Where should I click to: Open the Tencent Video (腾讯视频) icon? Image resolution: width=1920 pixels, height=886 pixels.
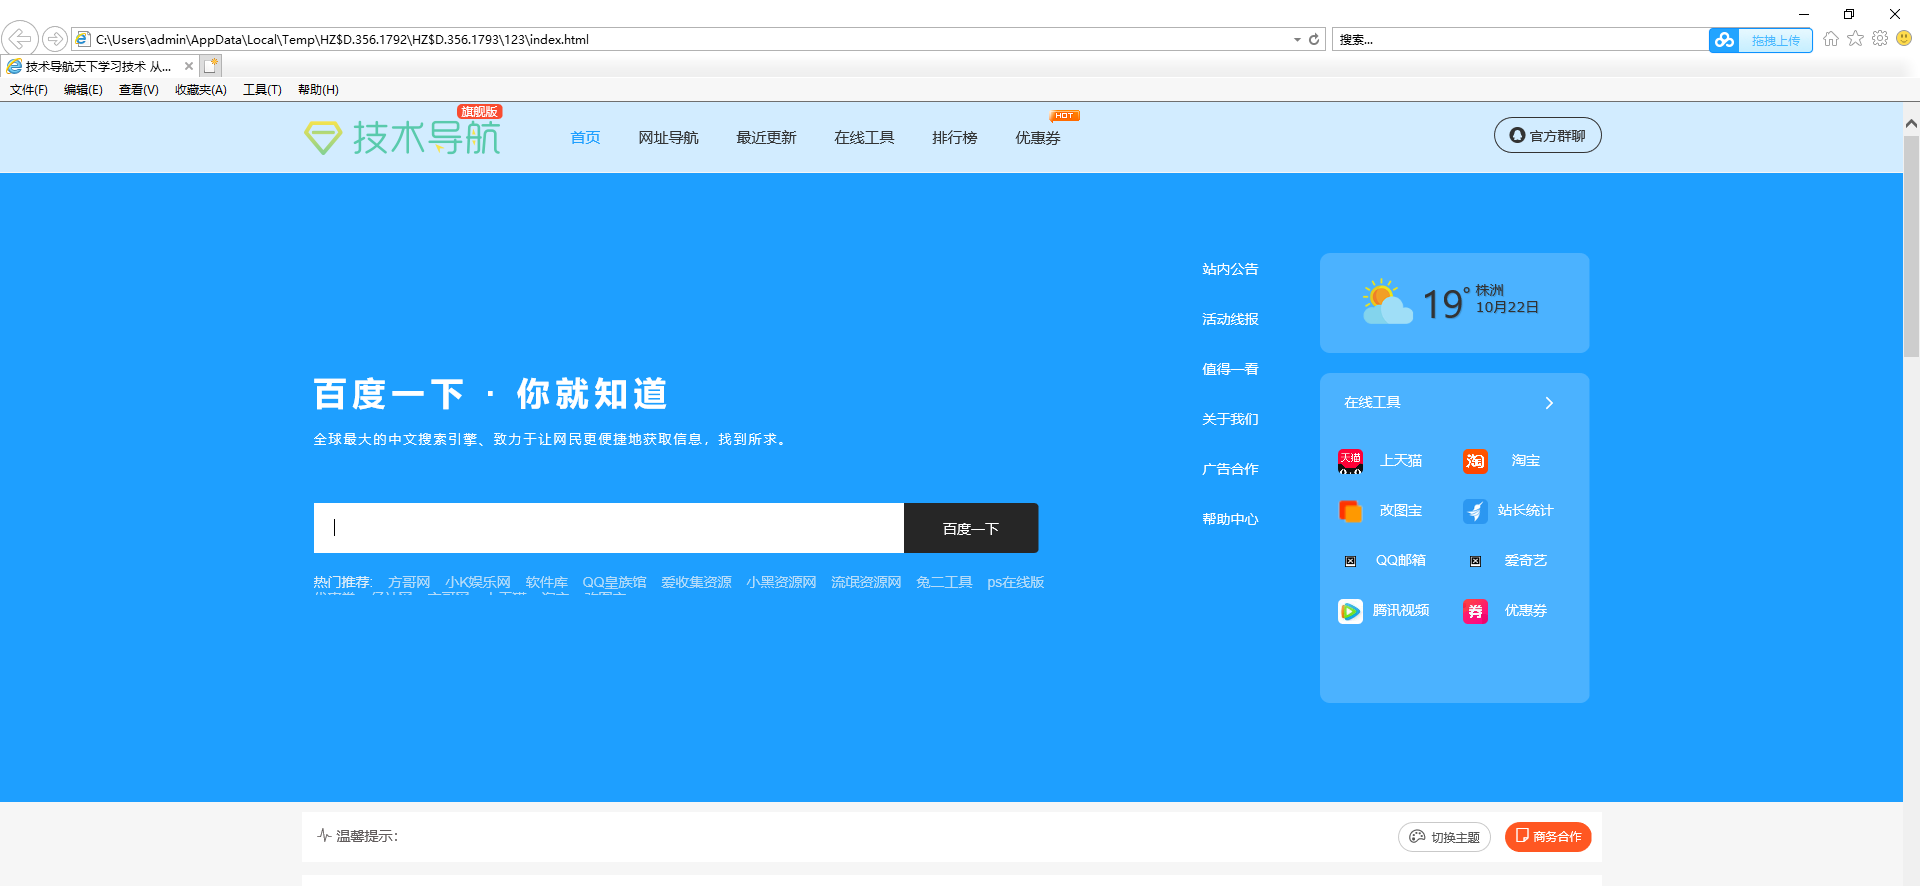tap(1350, 611)
